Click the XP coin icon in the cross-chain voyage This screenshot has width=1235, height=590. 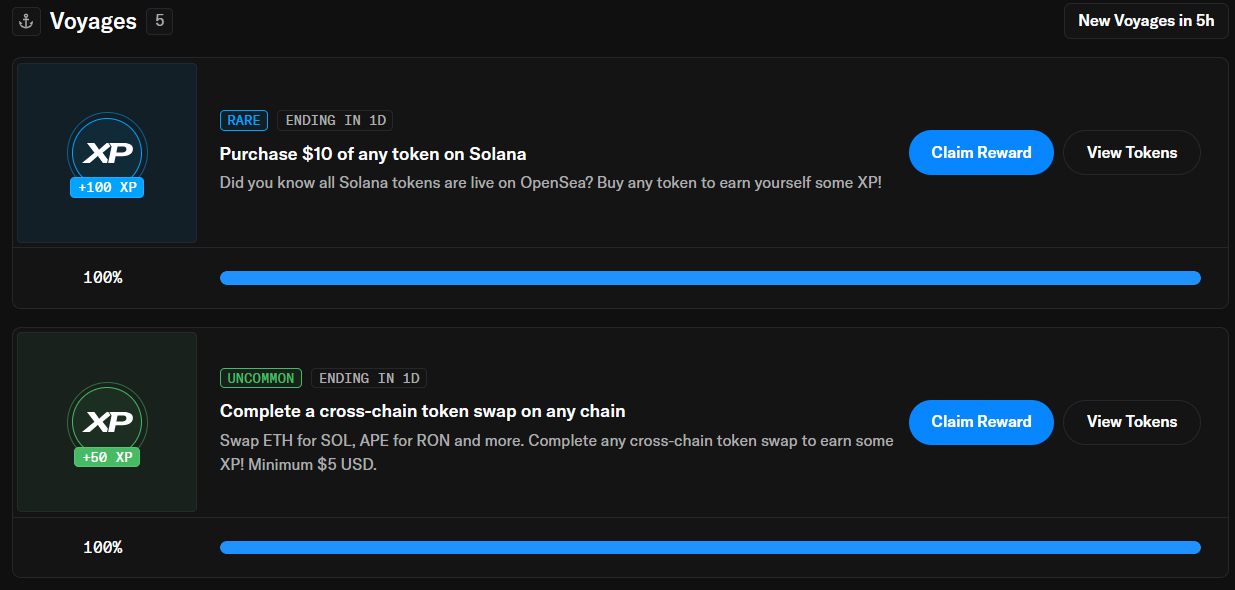(x=107, y=420)
